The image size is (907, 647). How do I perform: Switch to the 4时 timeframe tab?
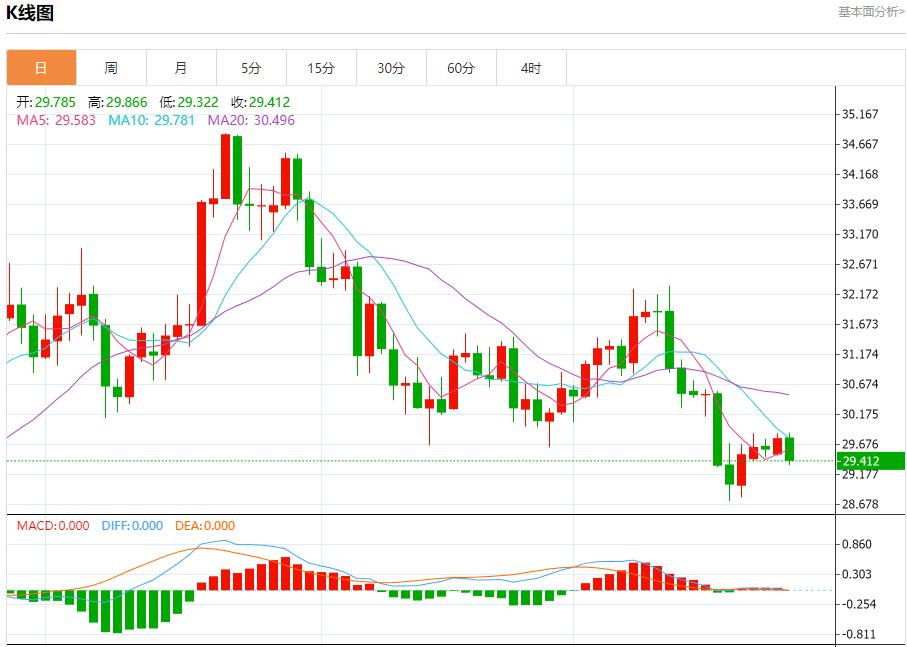coord(531,68)
